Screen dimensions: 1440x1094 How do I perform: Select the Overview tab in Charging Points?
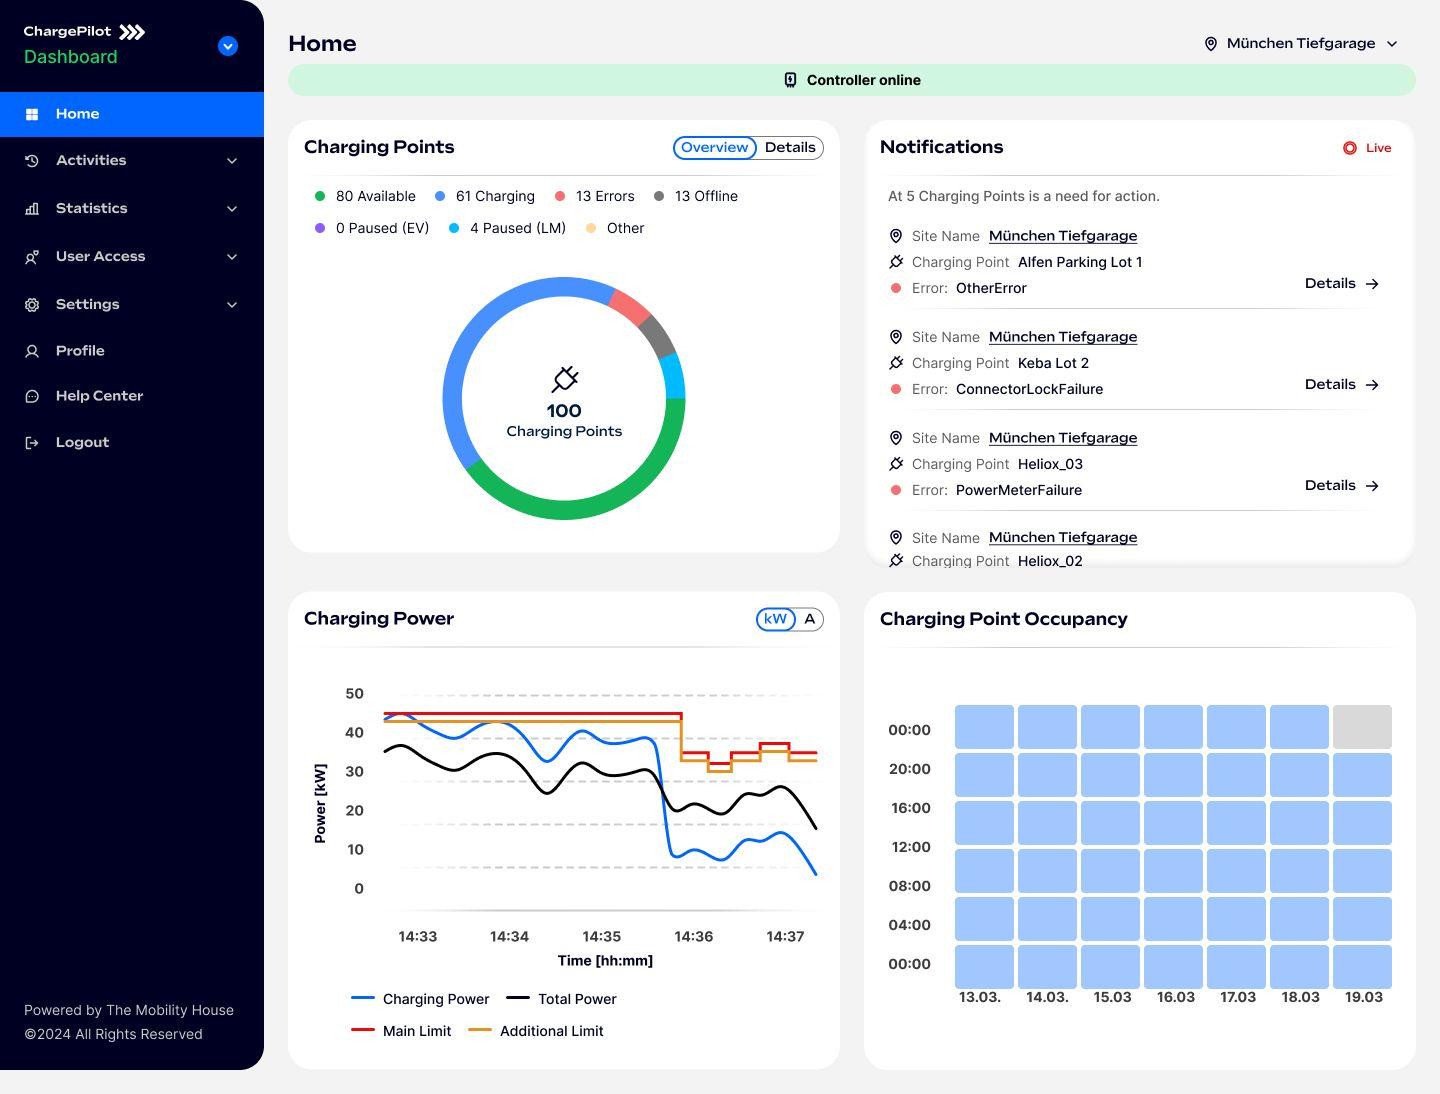(714, 147)
